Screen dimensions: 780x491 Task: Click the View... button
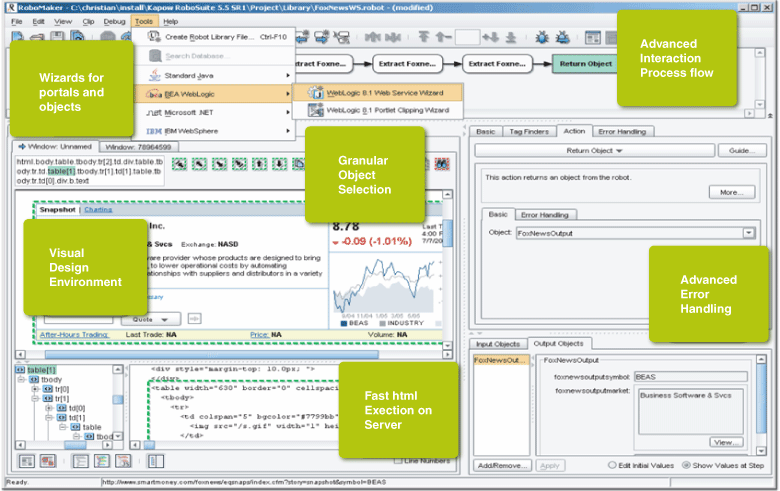click(x=725, y=442)
